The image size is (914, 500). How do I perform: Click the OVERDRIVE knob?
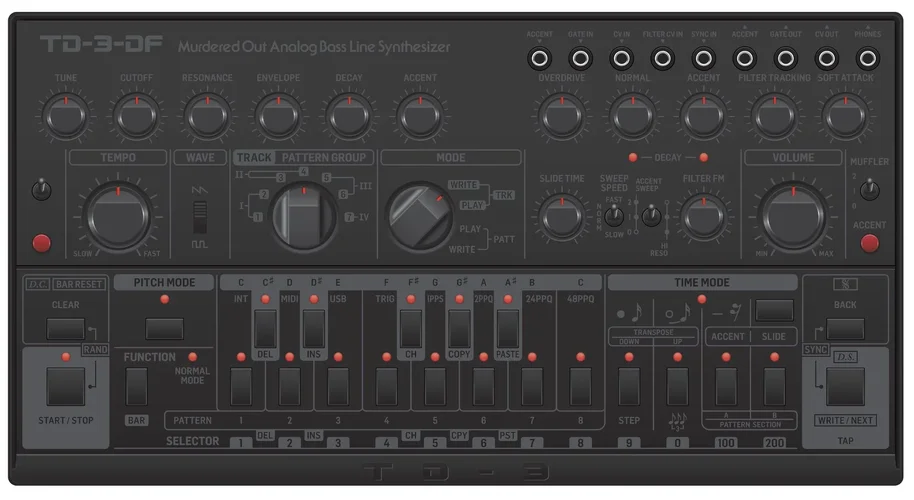562,117
